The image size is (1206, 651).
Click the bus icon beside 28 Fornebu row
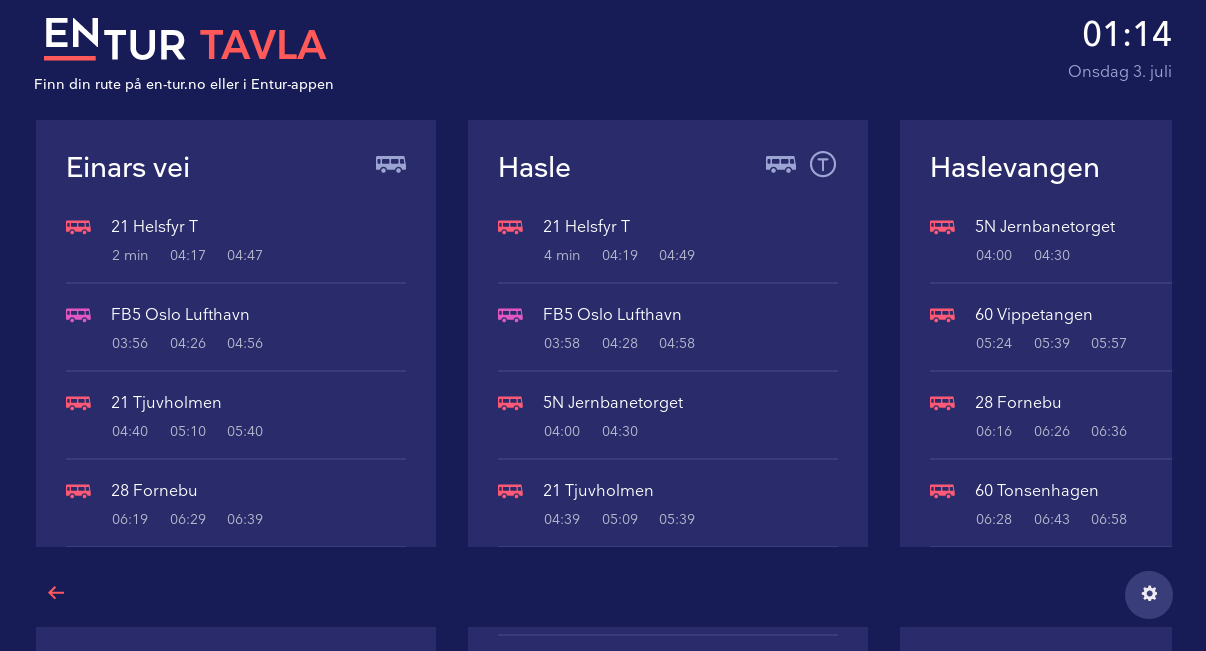[x=78, y=490]
